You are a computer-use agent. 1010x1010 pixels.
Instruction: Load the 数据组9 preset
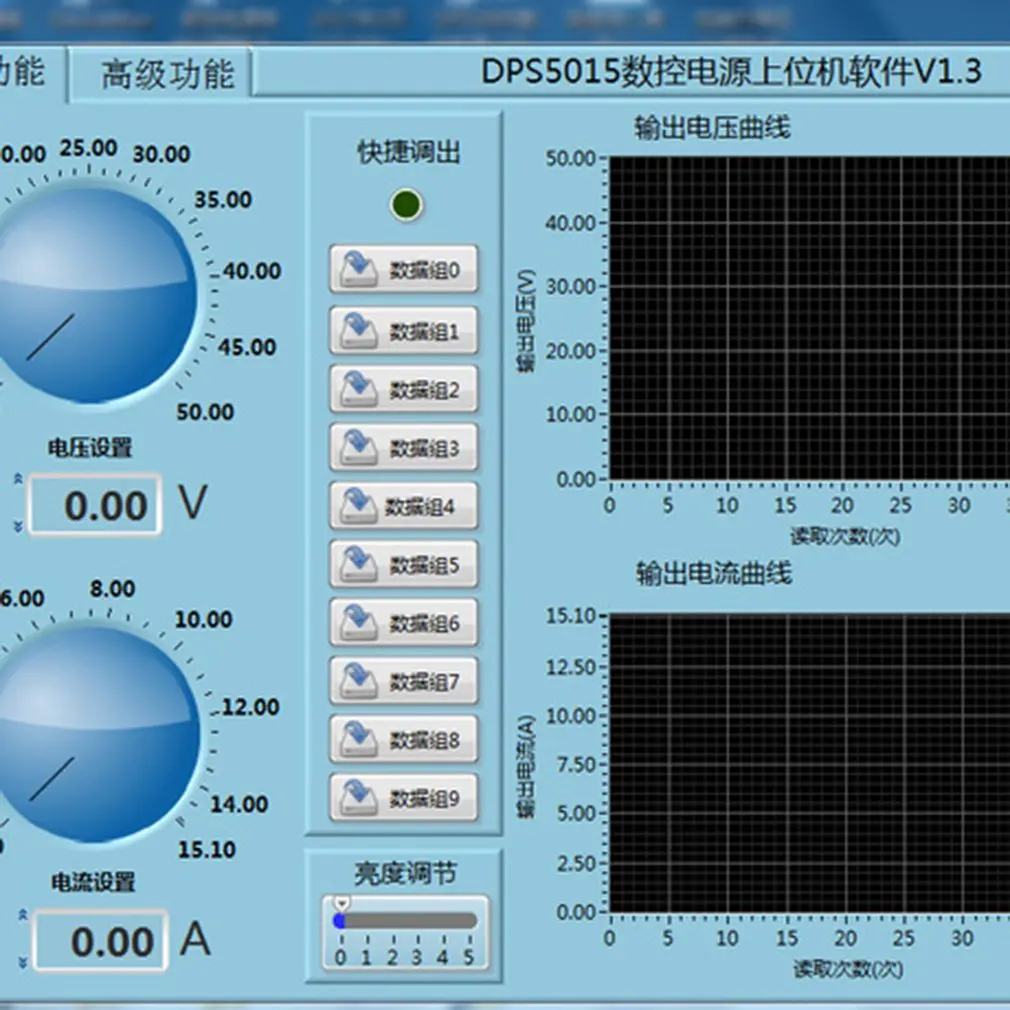click(x=404, y=798)
